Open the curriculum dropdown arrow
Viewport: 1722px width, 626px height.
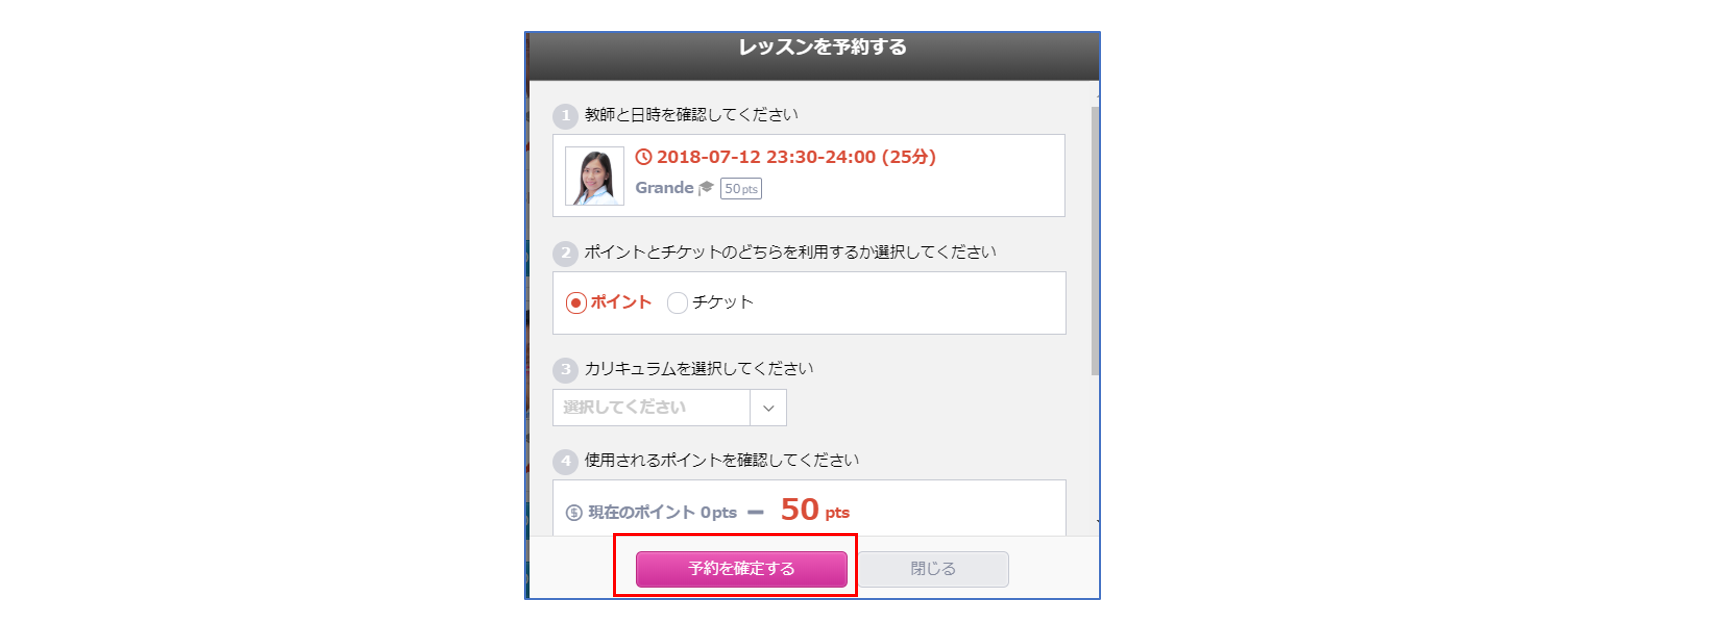pyautogui.click(x=768, y=408)
